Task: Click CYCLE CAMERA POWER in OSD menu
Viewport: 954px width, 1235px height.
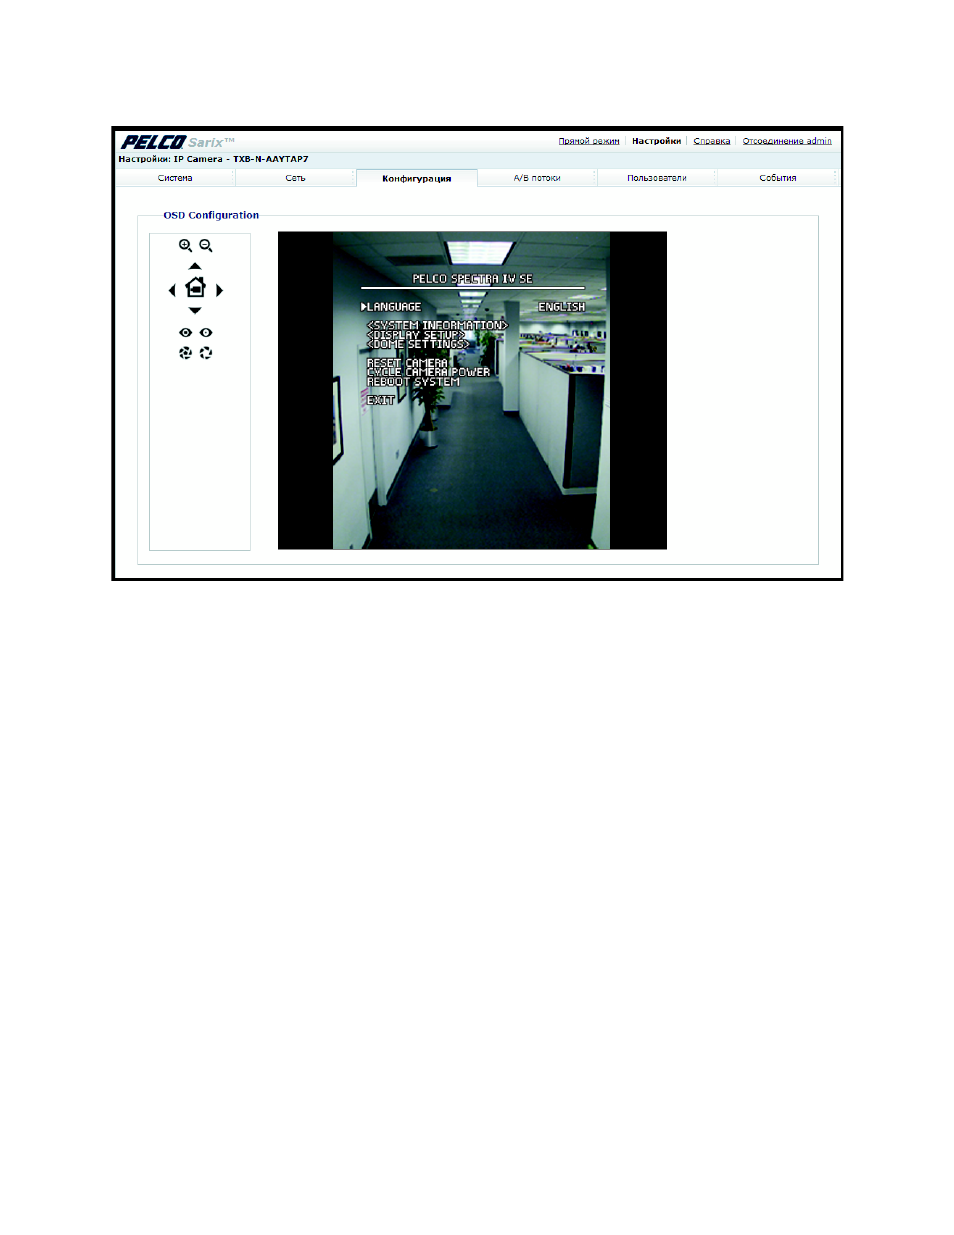Action: 428,372
